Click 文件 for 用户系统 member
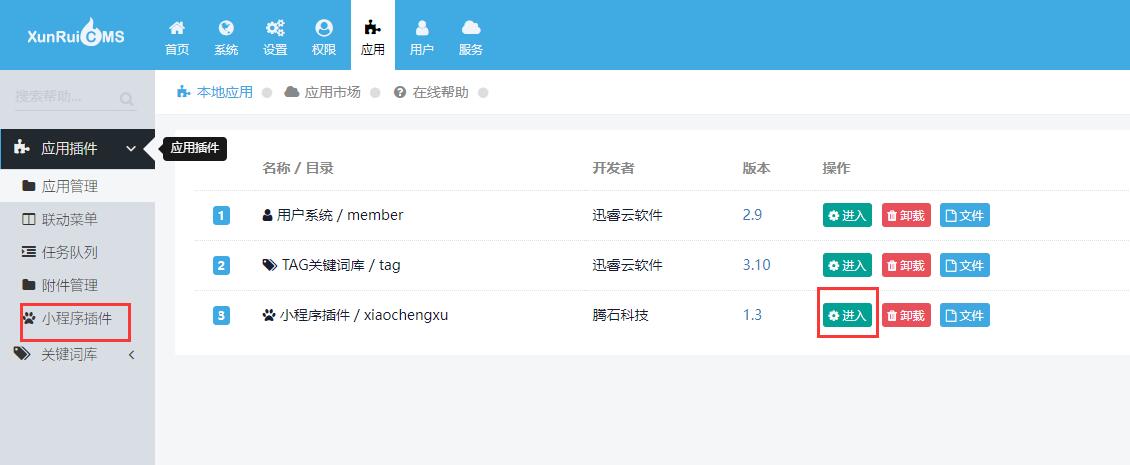 [964, 216]
